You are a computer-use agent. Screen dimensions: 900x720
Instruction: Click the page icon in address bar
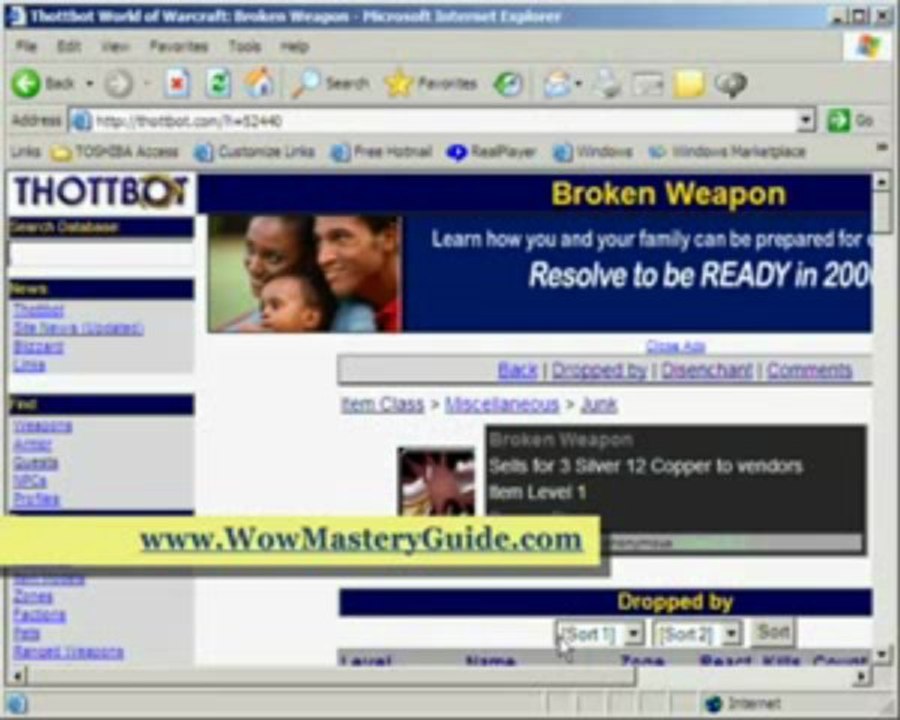tap(81, 121)
